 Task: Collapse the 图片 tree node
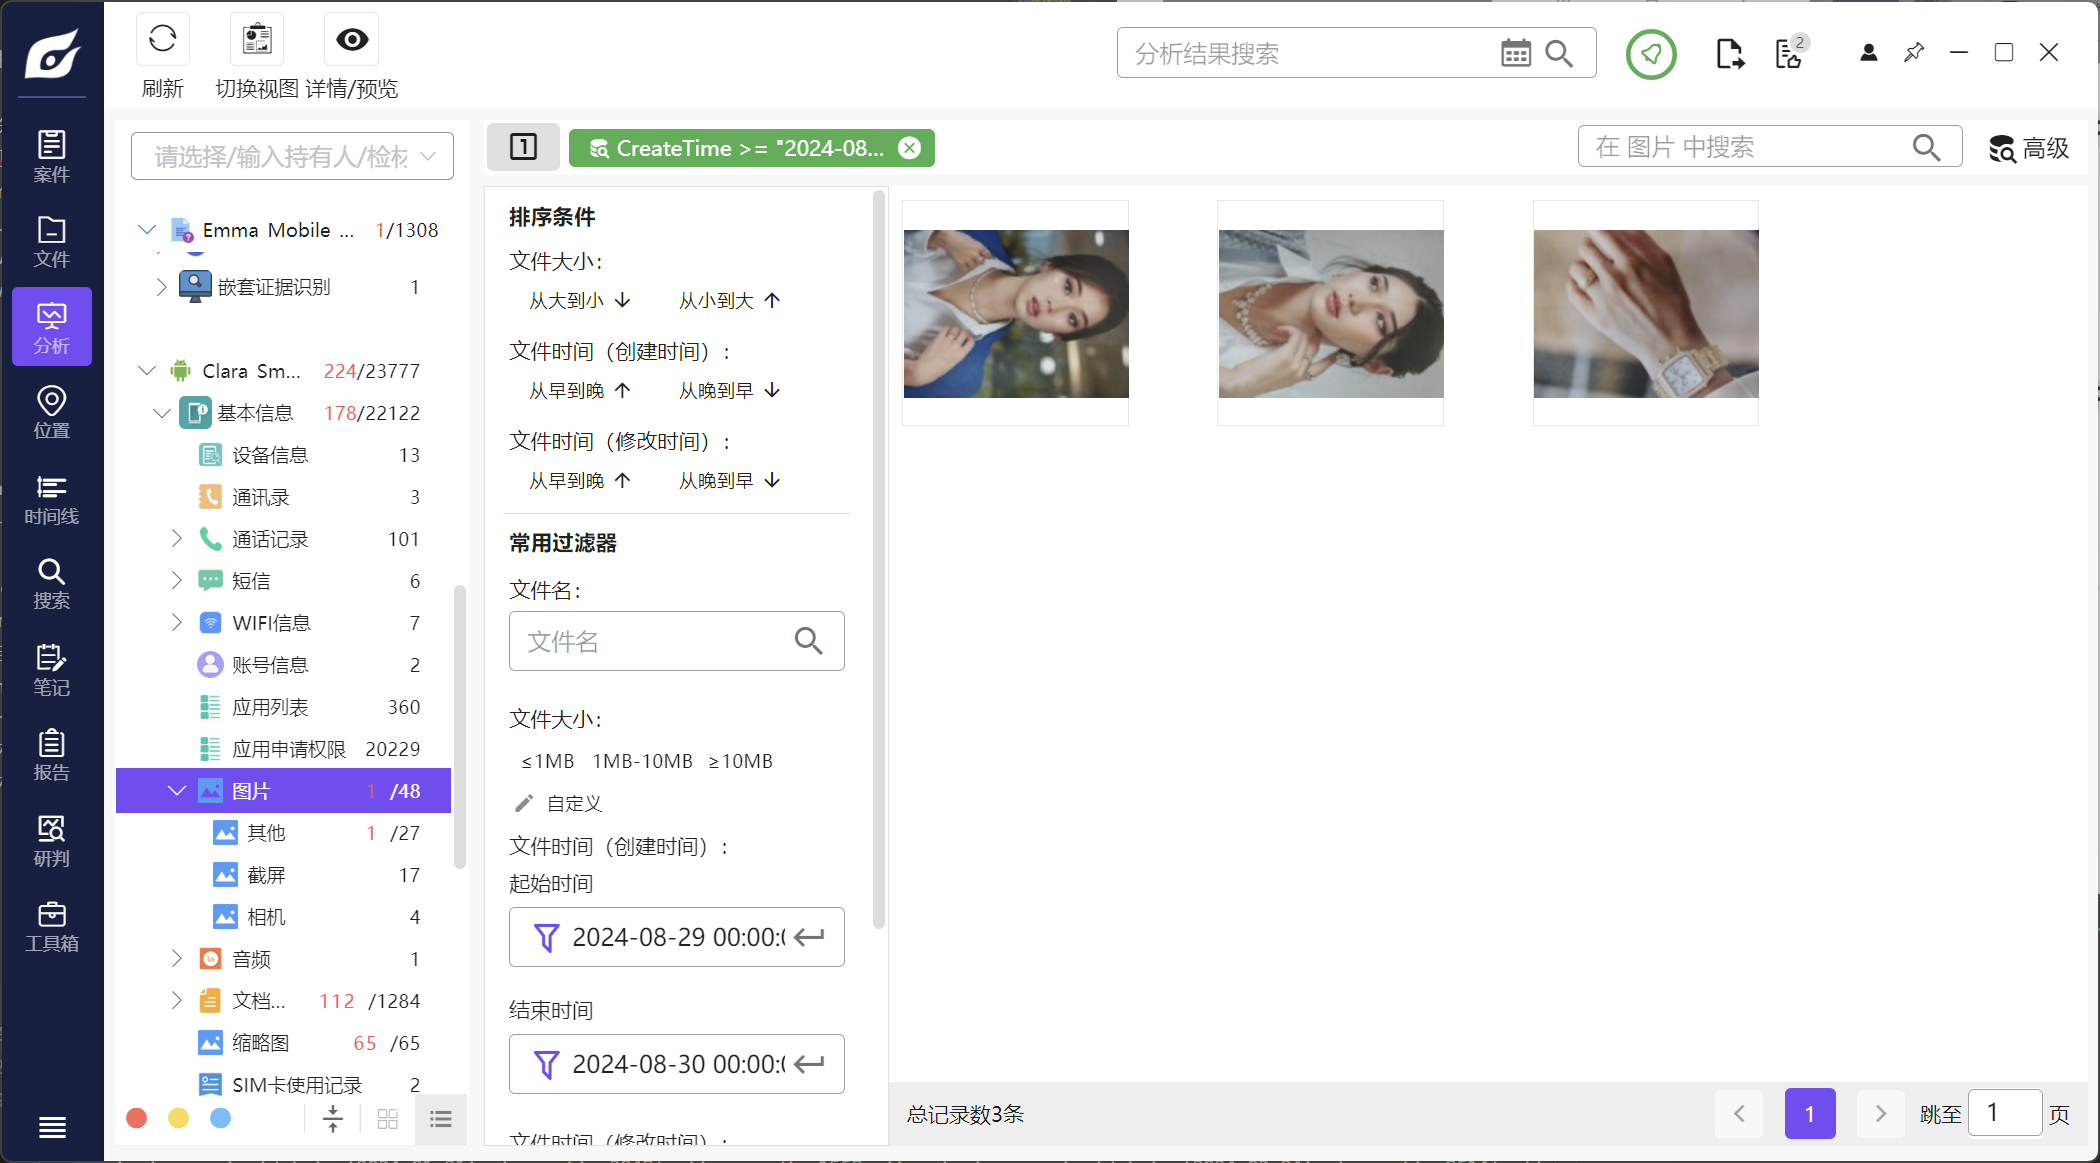coord(177,791)
